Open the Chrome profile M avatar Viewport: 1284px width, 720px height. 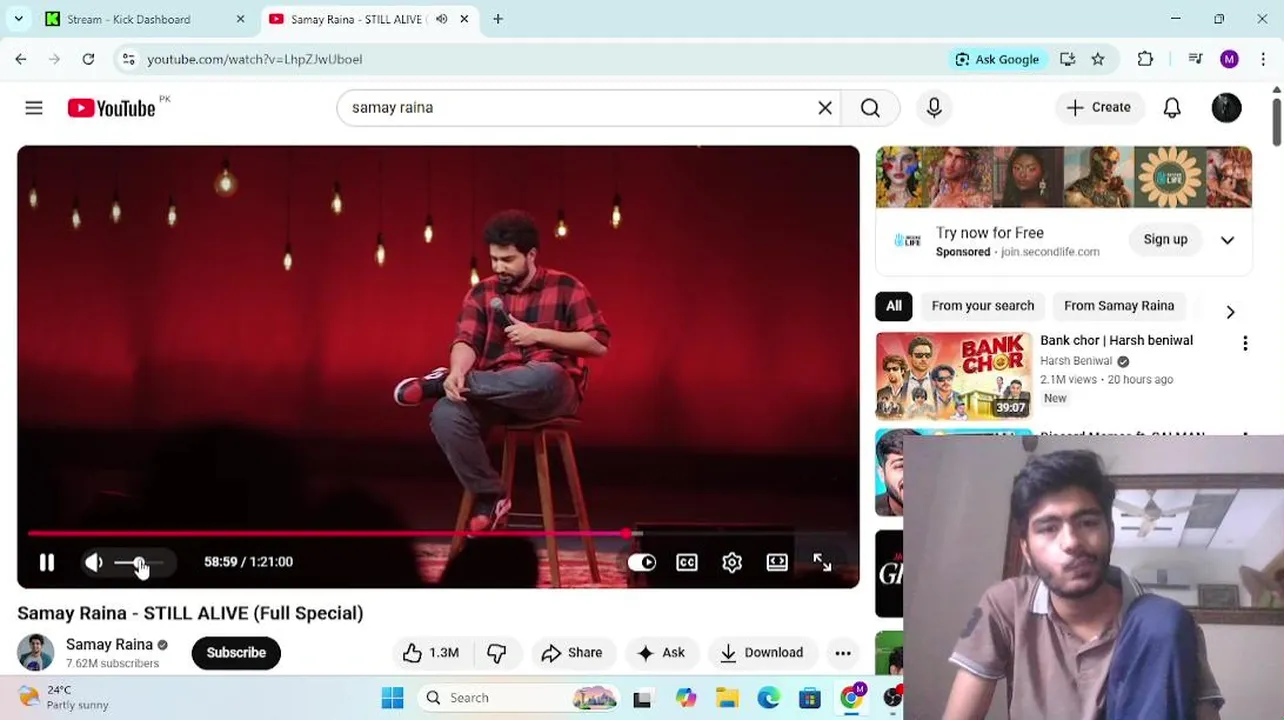1230,59
